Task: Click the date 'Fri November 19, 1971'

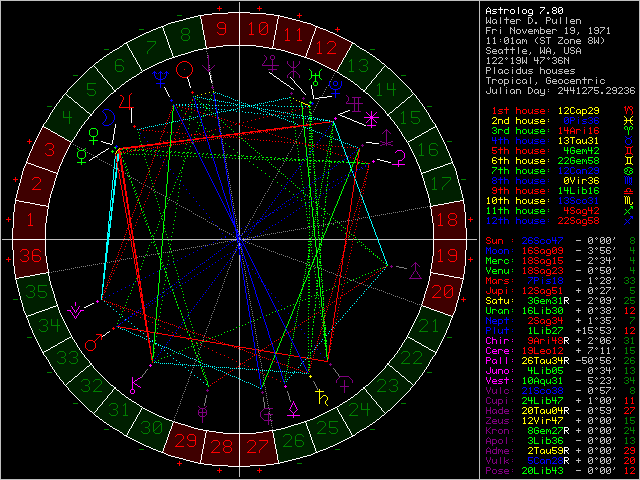Action: 548,31
